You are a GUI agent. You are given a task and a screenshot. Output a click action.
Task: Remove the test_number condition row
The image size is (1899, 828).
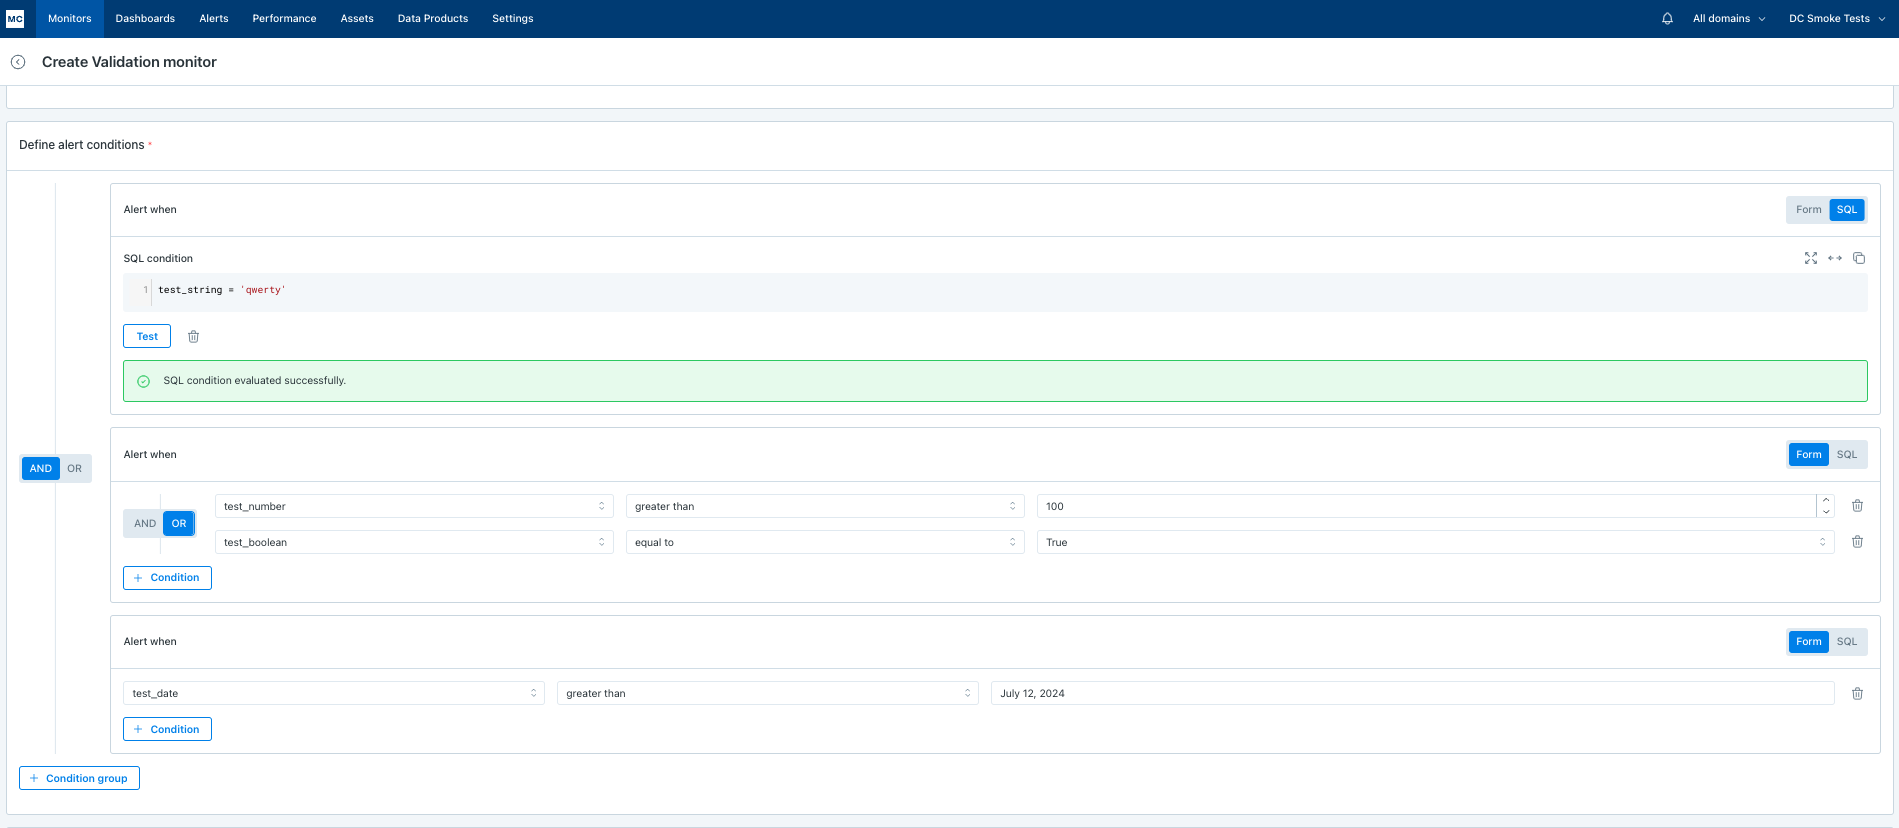[x=1857, y=506]
